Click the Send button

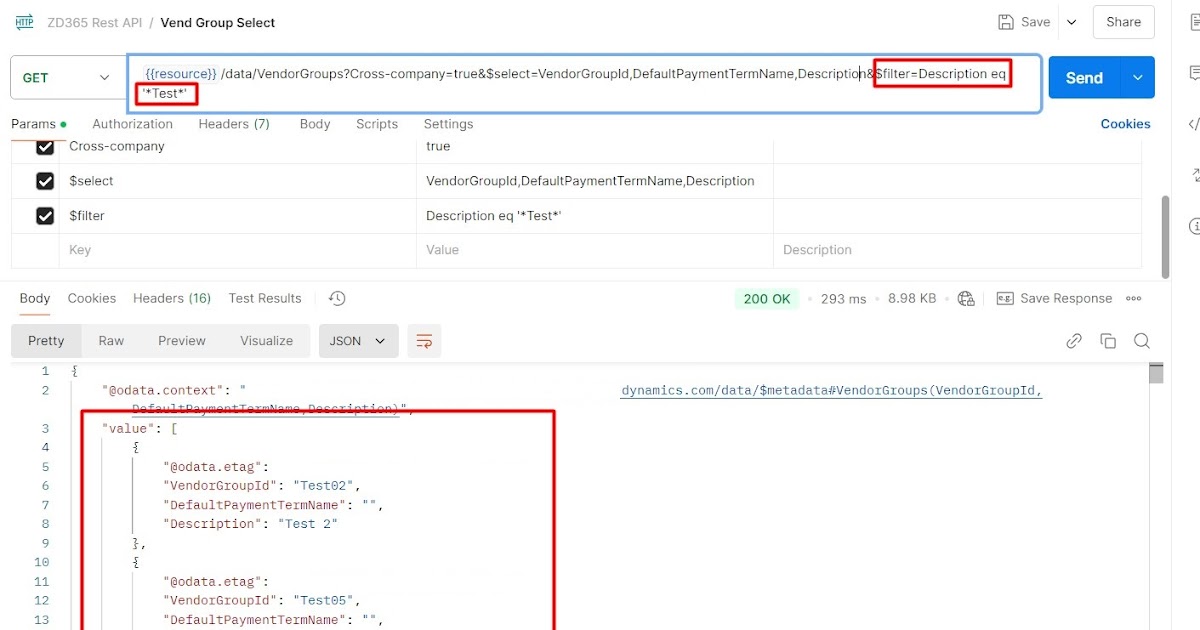[x=1084, y=77]
